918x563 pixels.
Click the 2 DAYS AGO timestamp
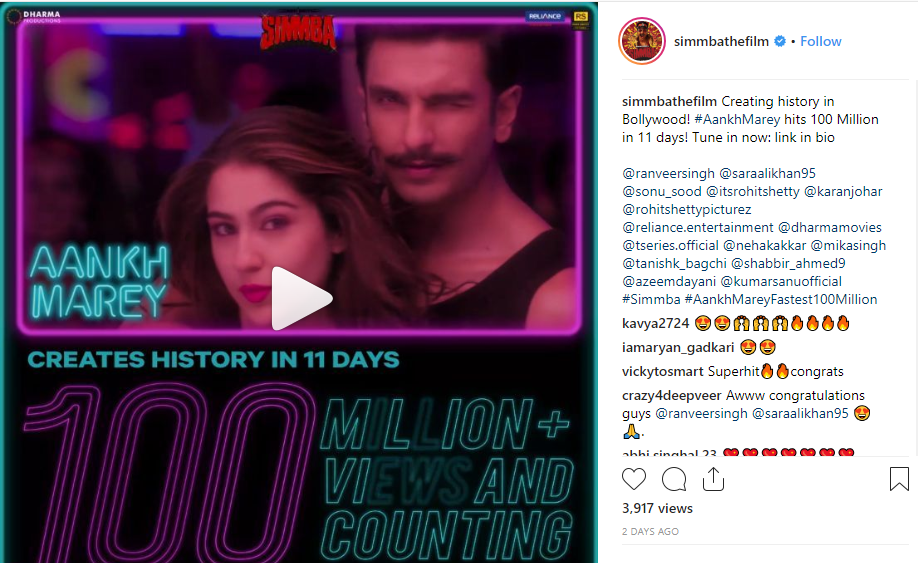650,531
